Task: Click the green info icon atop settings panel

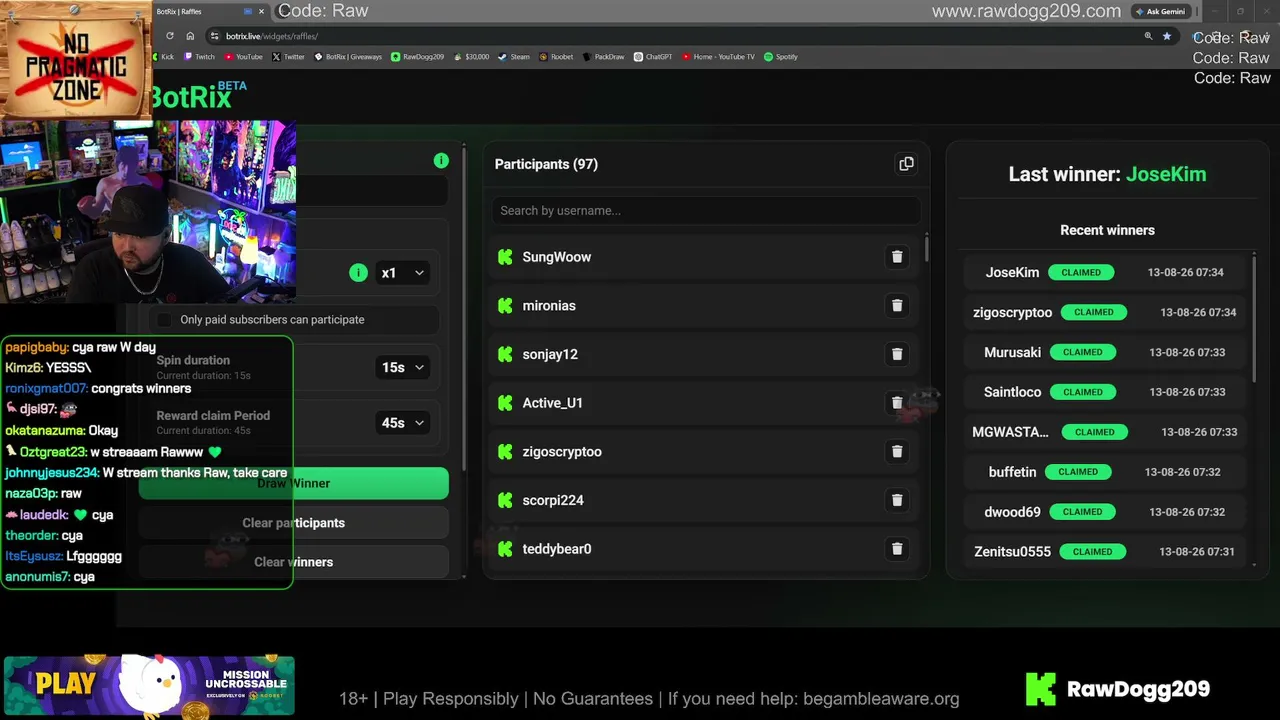Action: (x=441, y=160)
